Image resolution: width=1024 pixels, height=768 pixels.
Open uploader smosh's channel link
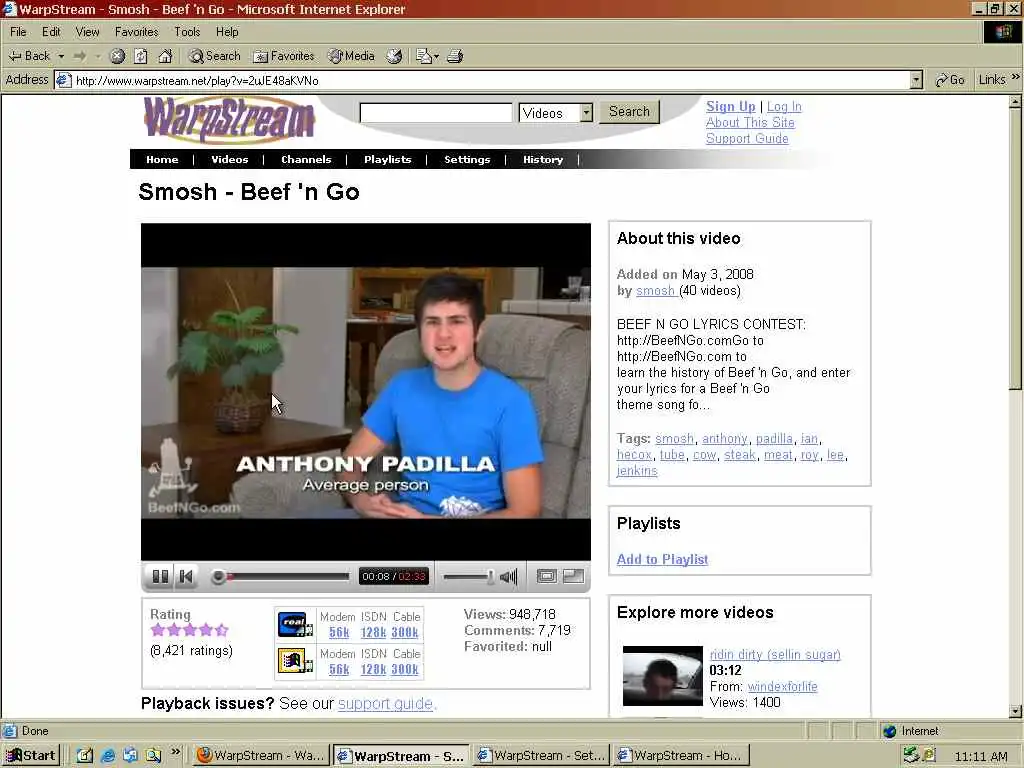pyautogui.click(x=656, y=291)
